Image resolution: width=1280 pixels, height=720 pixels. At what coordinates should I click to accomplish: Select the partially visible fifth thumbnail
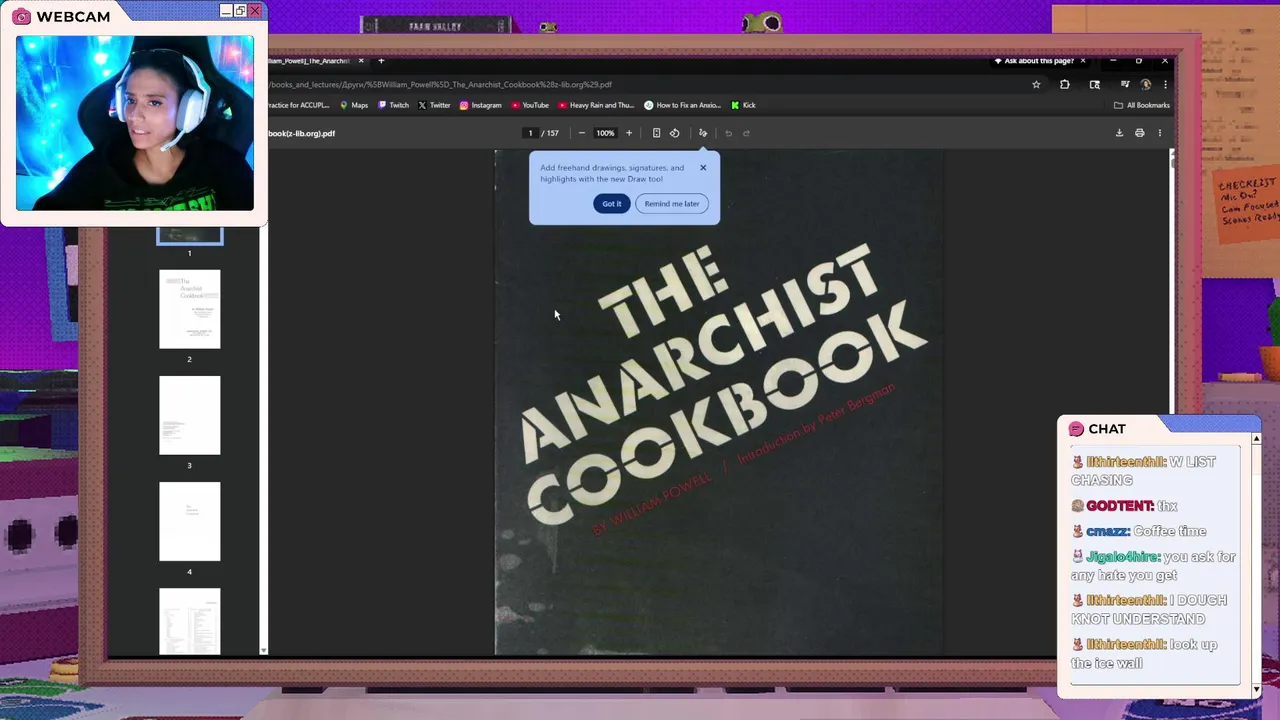tap(189, 621)
